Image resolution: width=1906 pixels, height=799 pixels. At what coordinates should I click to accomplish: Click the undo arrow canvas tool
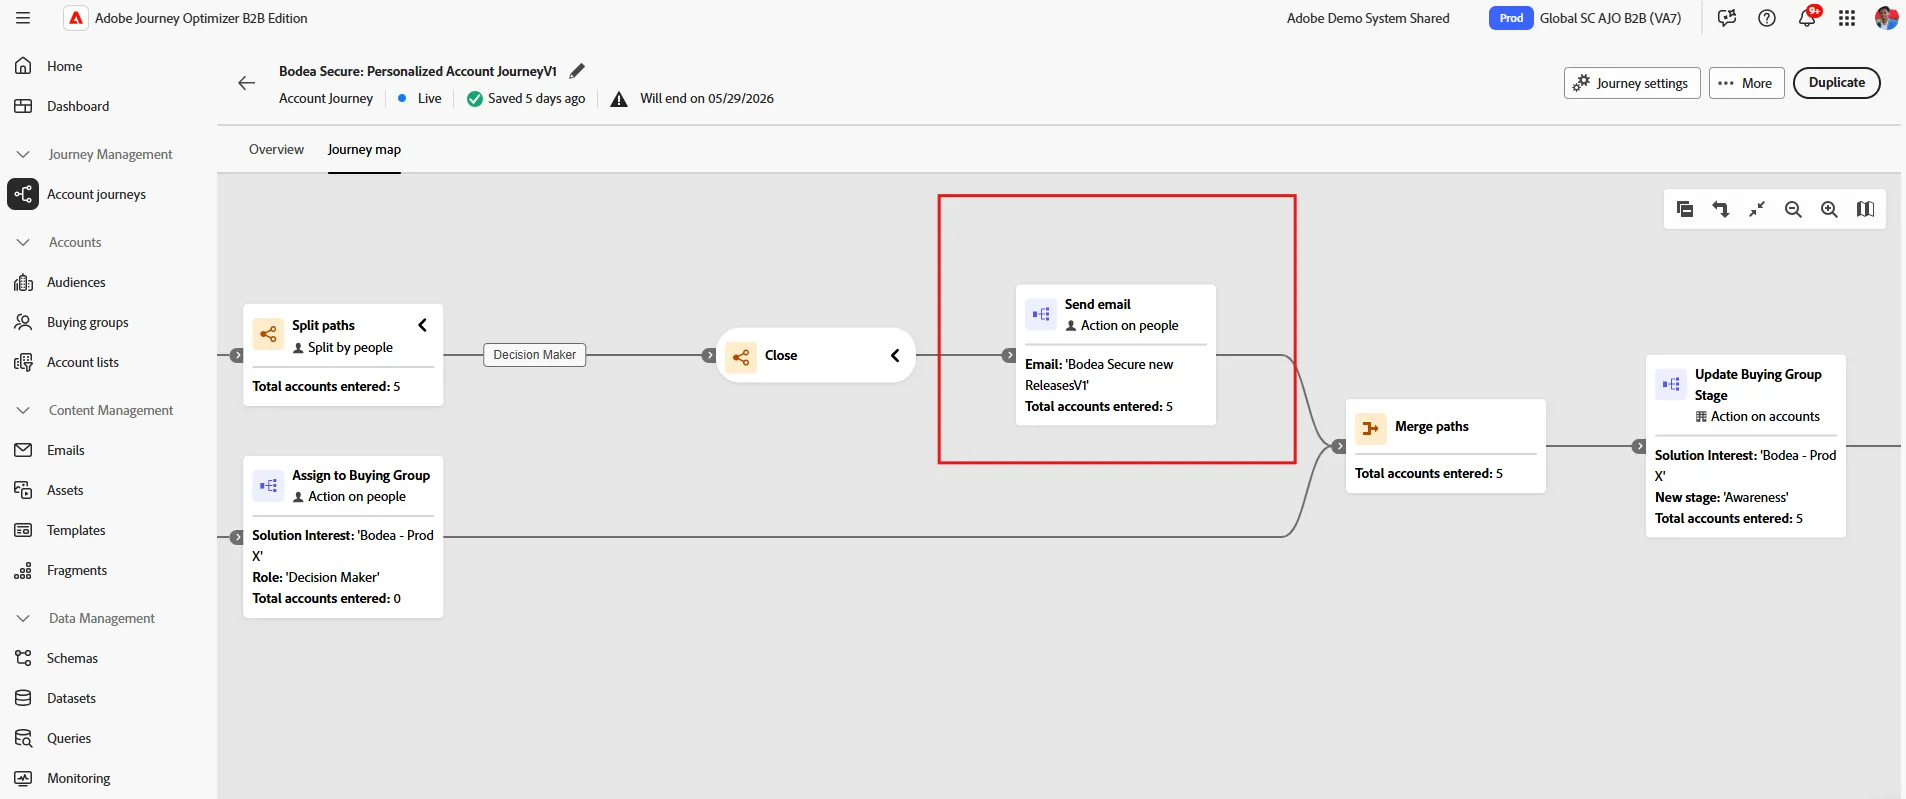(1721, 209)
